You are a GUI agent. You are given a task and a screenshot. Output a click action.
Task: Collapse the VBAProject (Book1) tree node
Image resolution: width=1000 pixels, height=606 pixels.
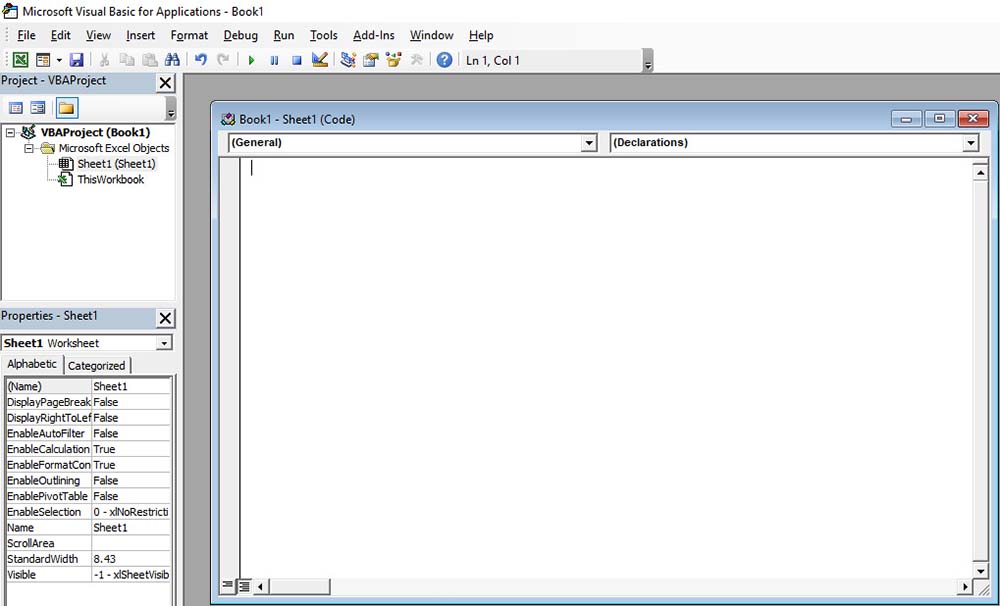(x=10, y=133)
